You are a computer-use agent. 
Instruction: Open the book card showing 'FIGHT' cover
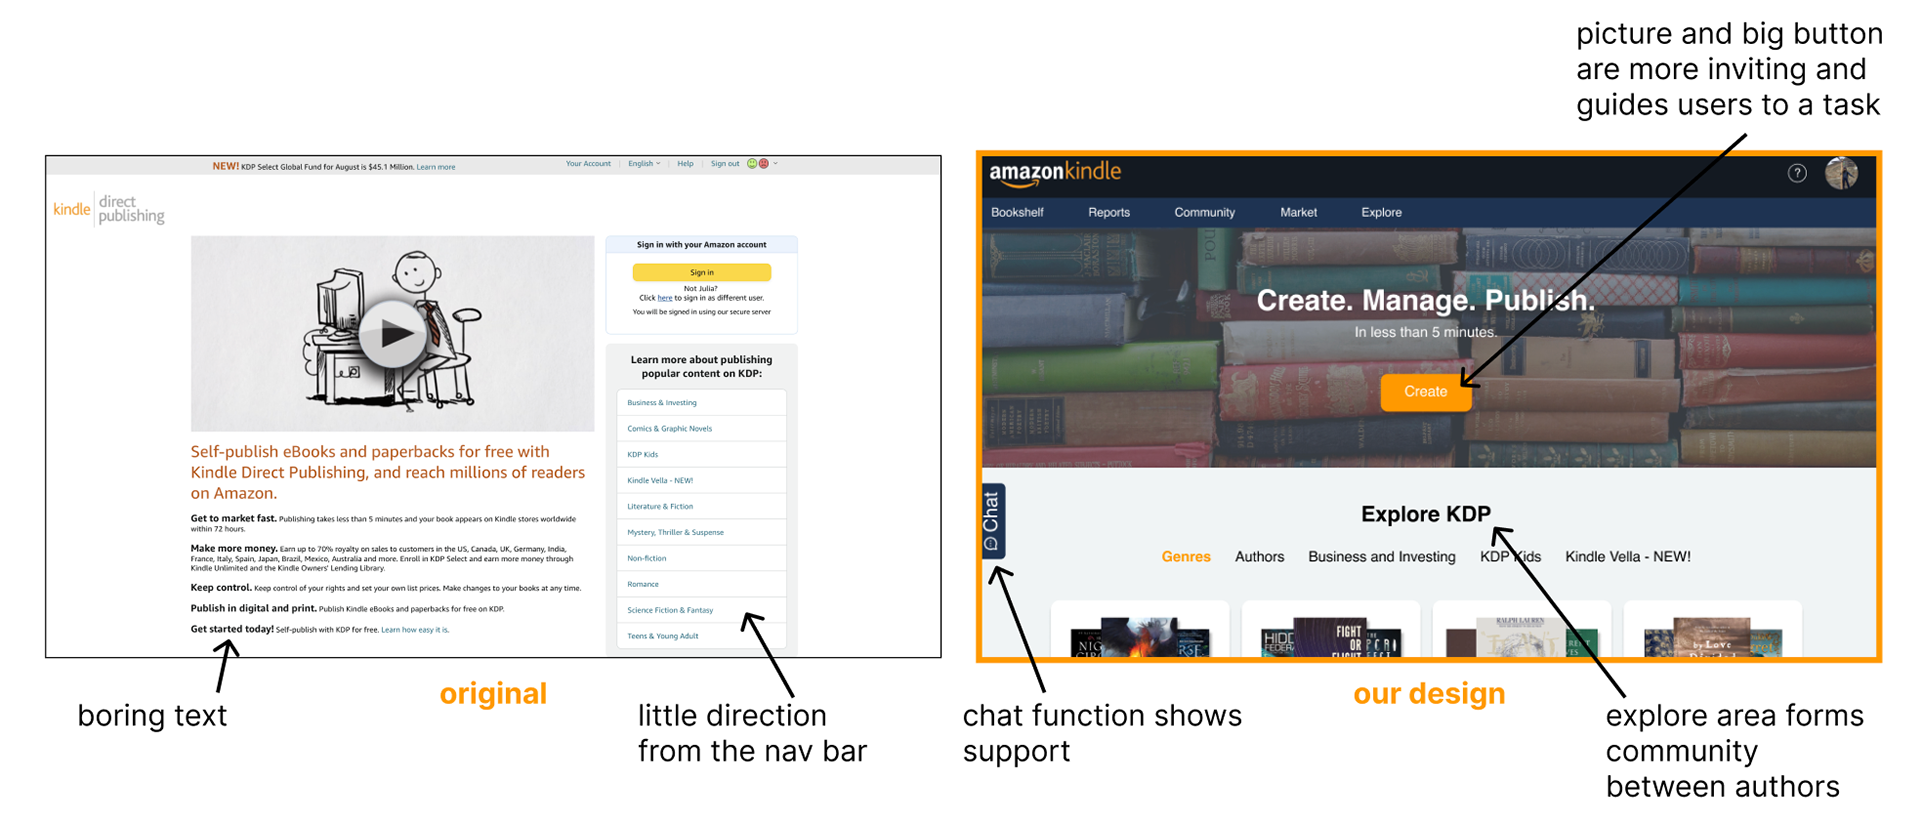click(1331, 630)
